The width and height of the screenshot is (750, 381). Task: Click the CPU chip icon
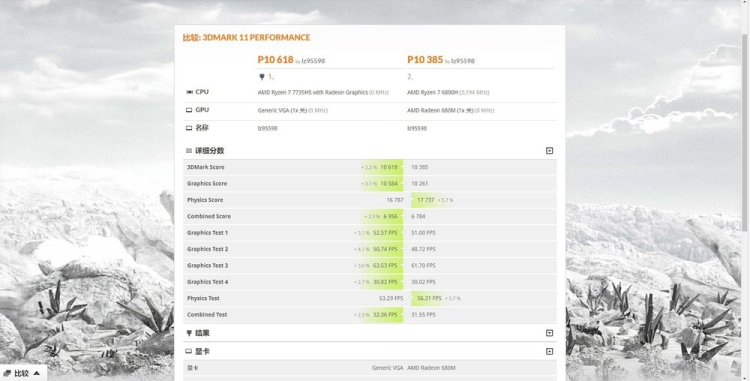pyautogui.click(x=189, y=92)
